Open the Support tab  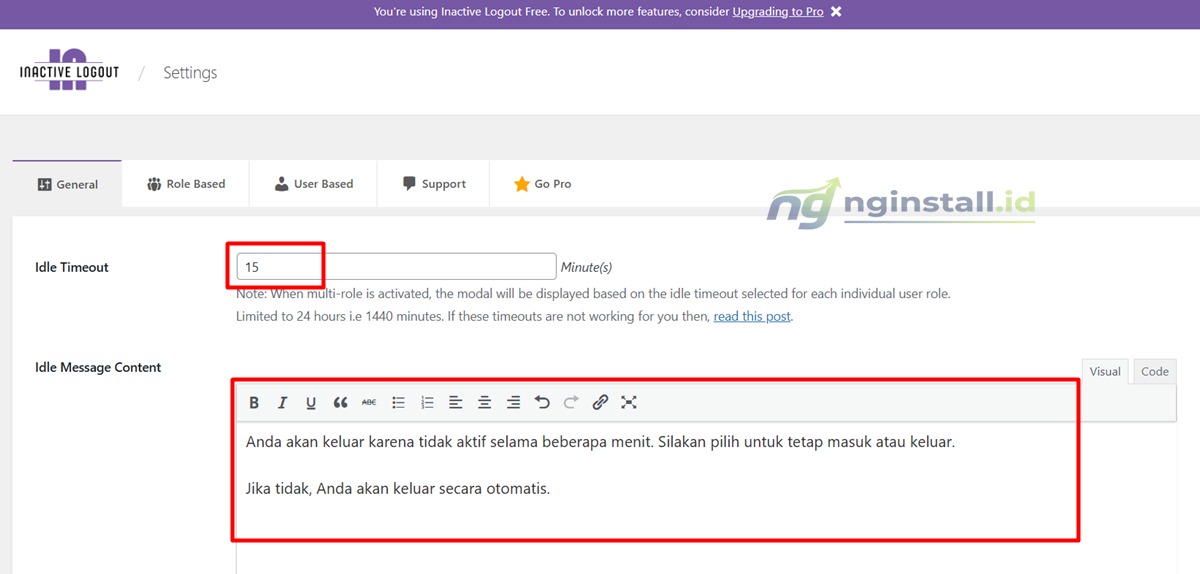point(434,184)
